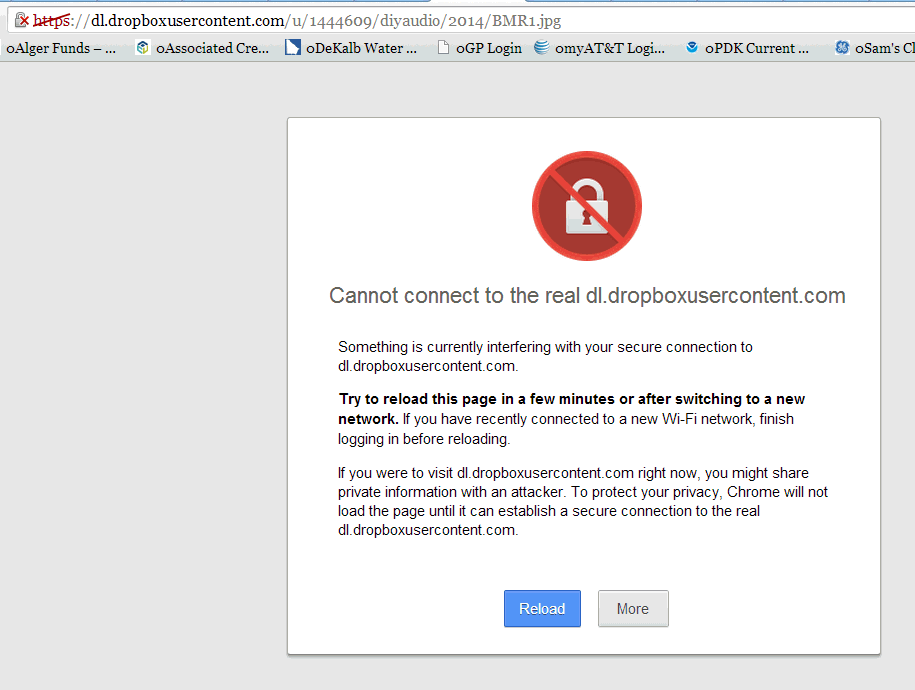
Task: Open the oGP Login bookmark label
Action: click(x=489, y=48)
